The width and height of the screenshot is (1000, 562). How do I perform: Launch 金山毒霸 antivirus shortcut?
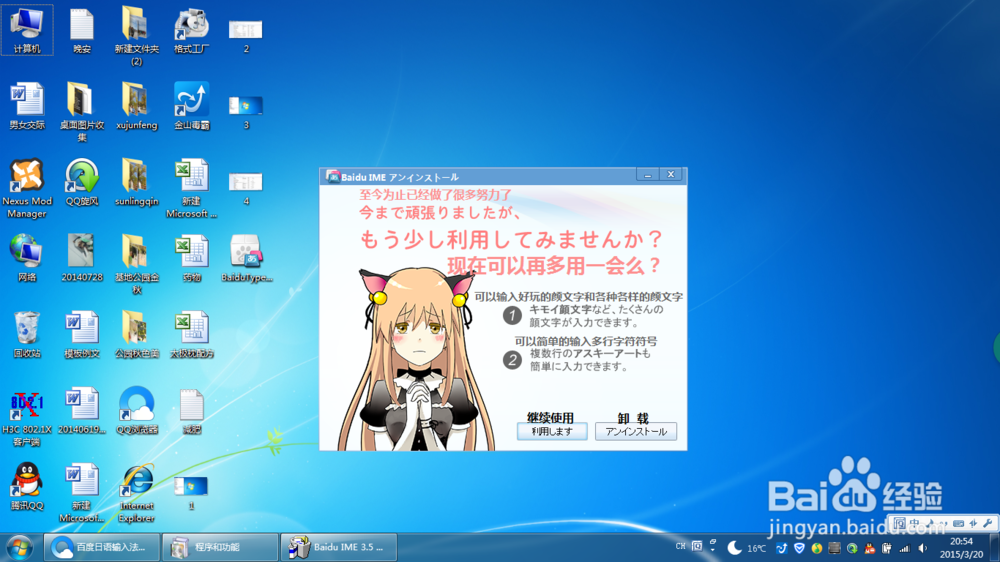tap(191, 106)
